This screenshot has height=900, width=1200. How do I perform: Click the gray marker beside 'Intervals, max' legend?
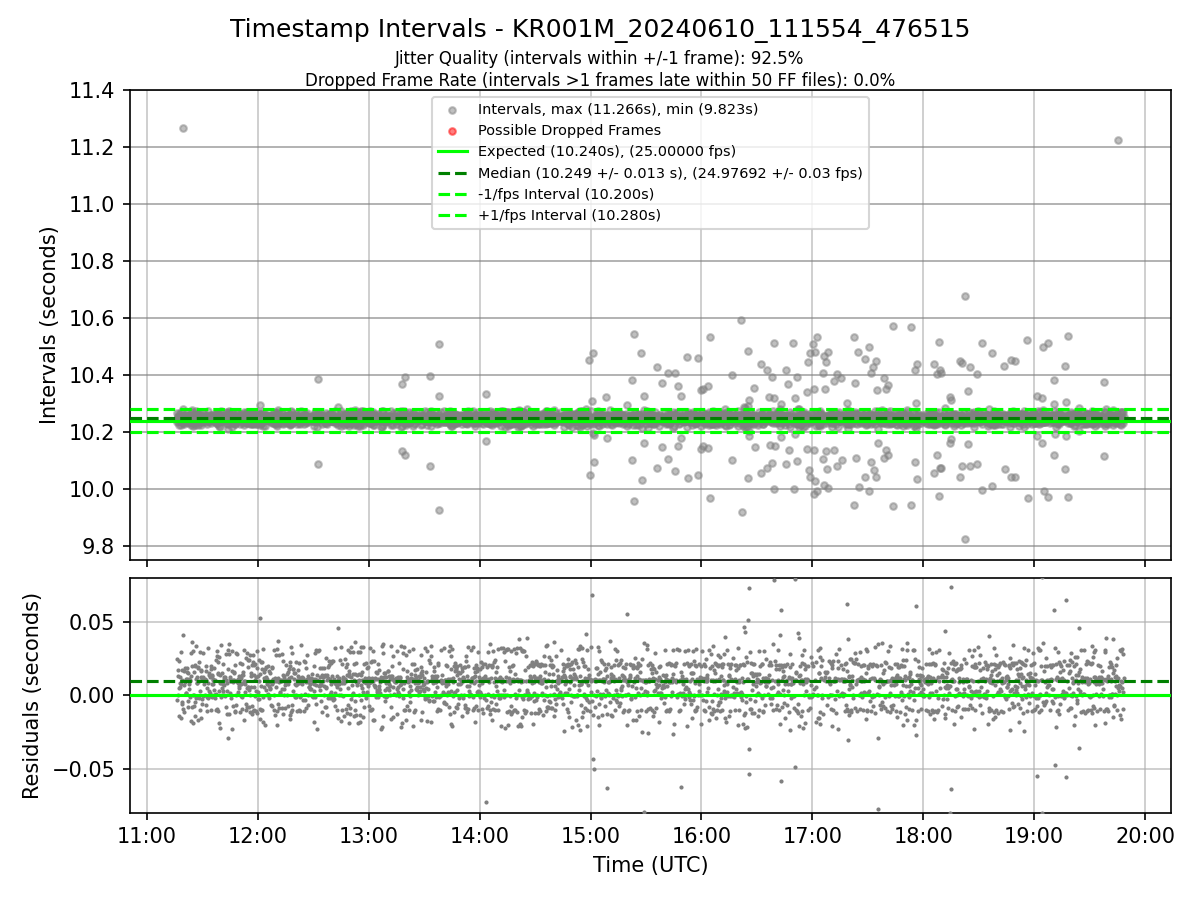coord(453,110)
